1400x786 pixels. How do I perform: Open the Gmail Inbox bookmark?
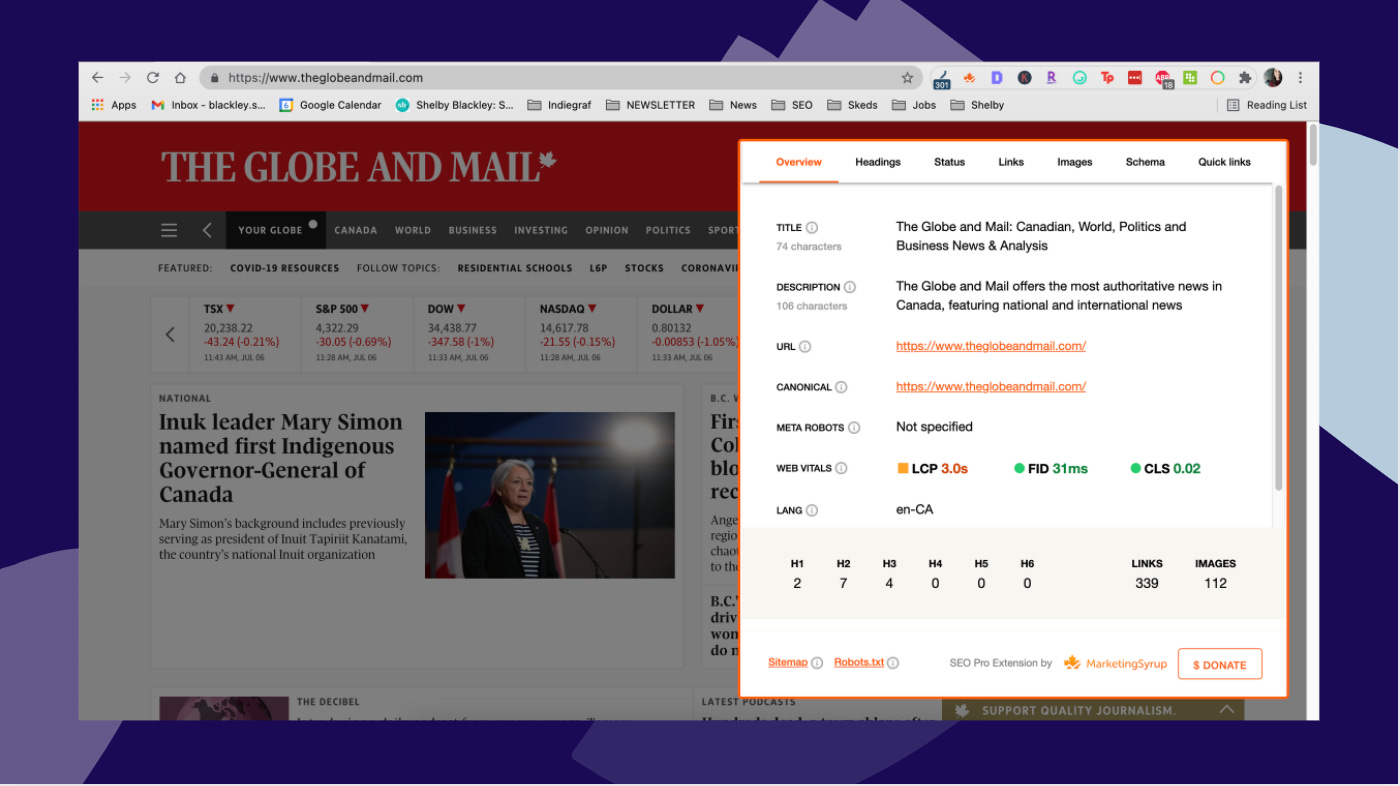coord(208,105)
